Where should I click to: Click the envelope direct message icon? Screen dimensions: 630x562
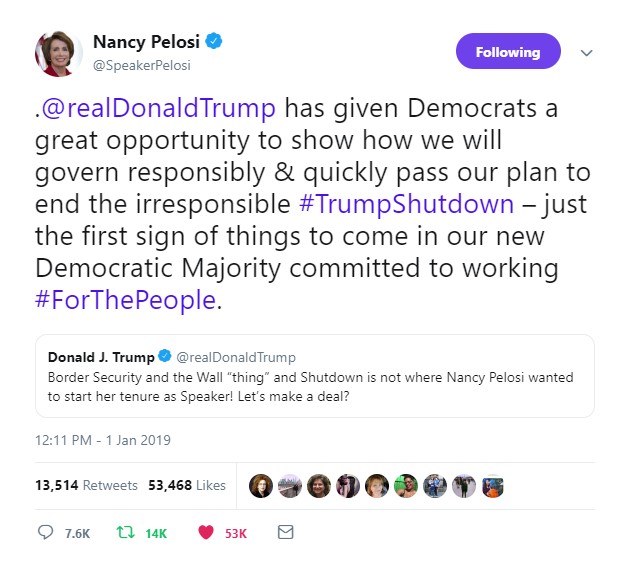(285, 533)
